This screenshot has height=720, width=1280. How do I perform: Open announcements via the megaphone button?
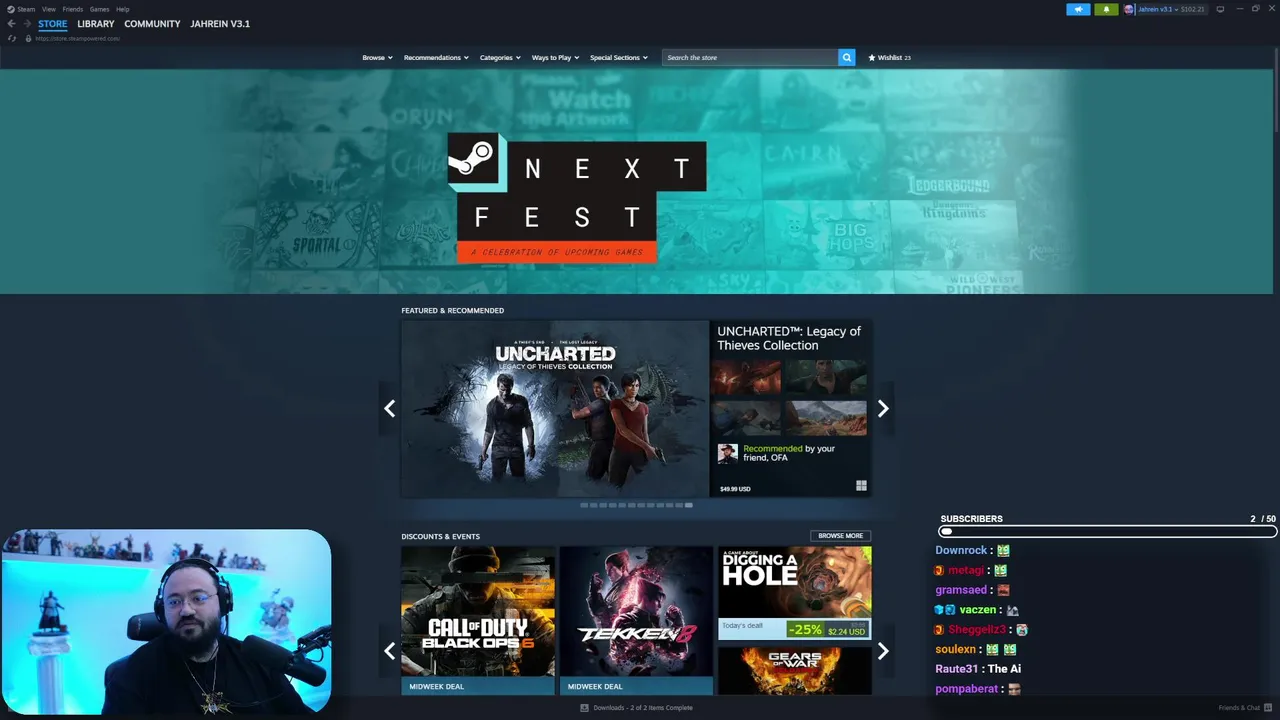tap(1078, 9)
